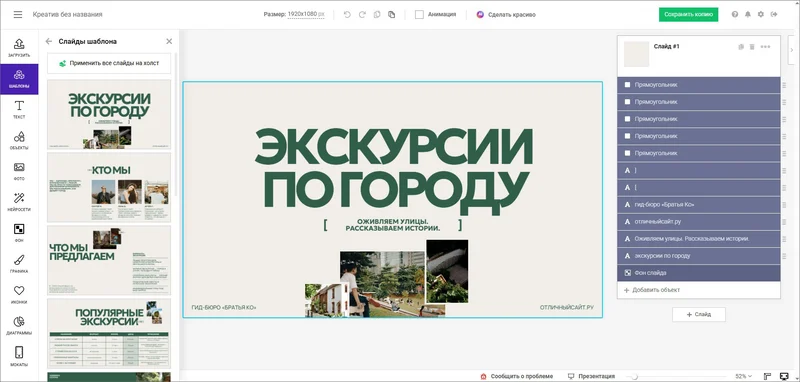Open the Нейросети sidebar tab
This screenshot has width=800, height=382.
click(x=19, y=202)
